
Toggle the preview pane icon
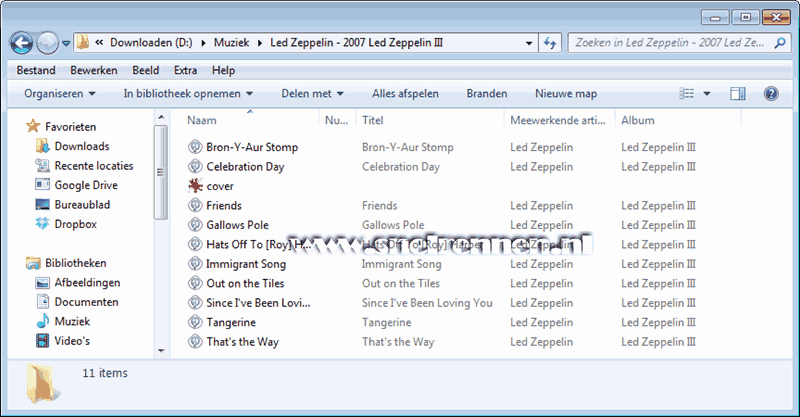pyautogui.click(x=737, y=93)
